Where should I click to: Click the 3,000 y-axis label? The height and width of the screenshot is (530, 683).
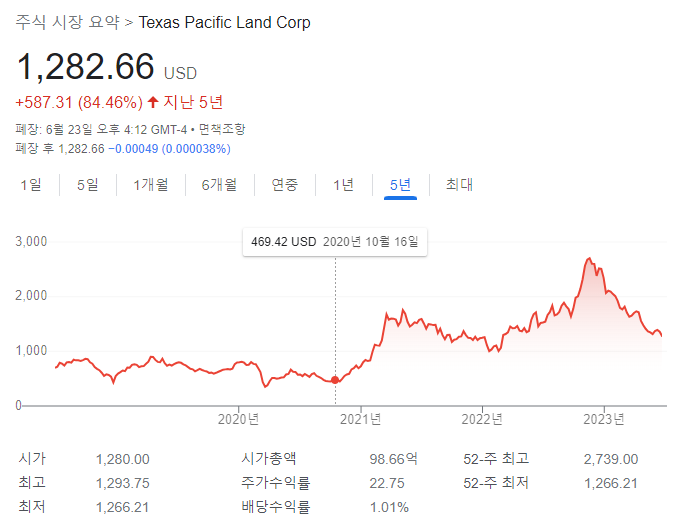pos(31,241)
